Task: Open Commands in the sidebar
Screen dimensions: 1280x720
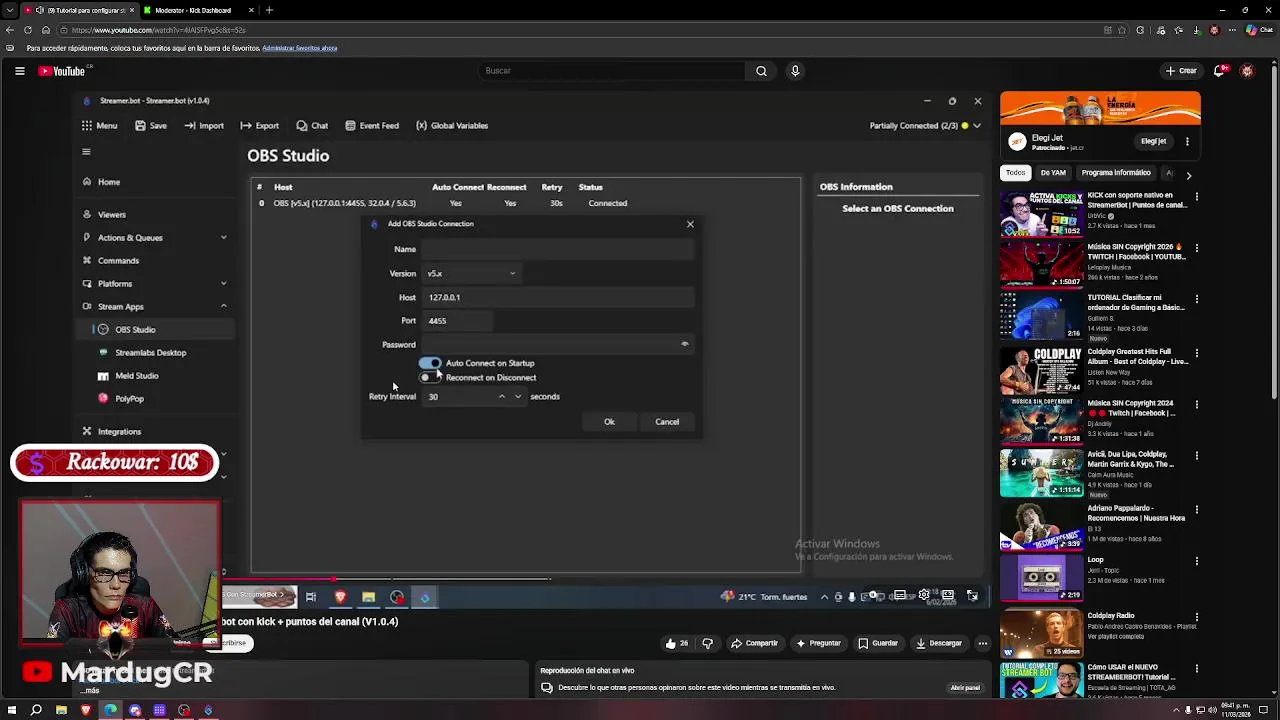Action: pos(118,261)
